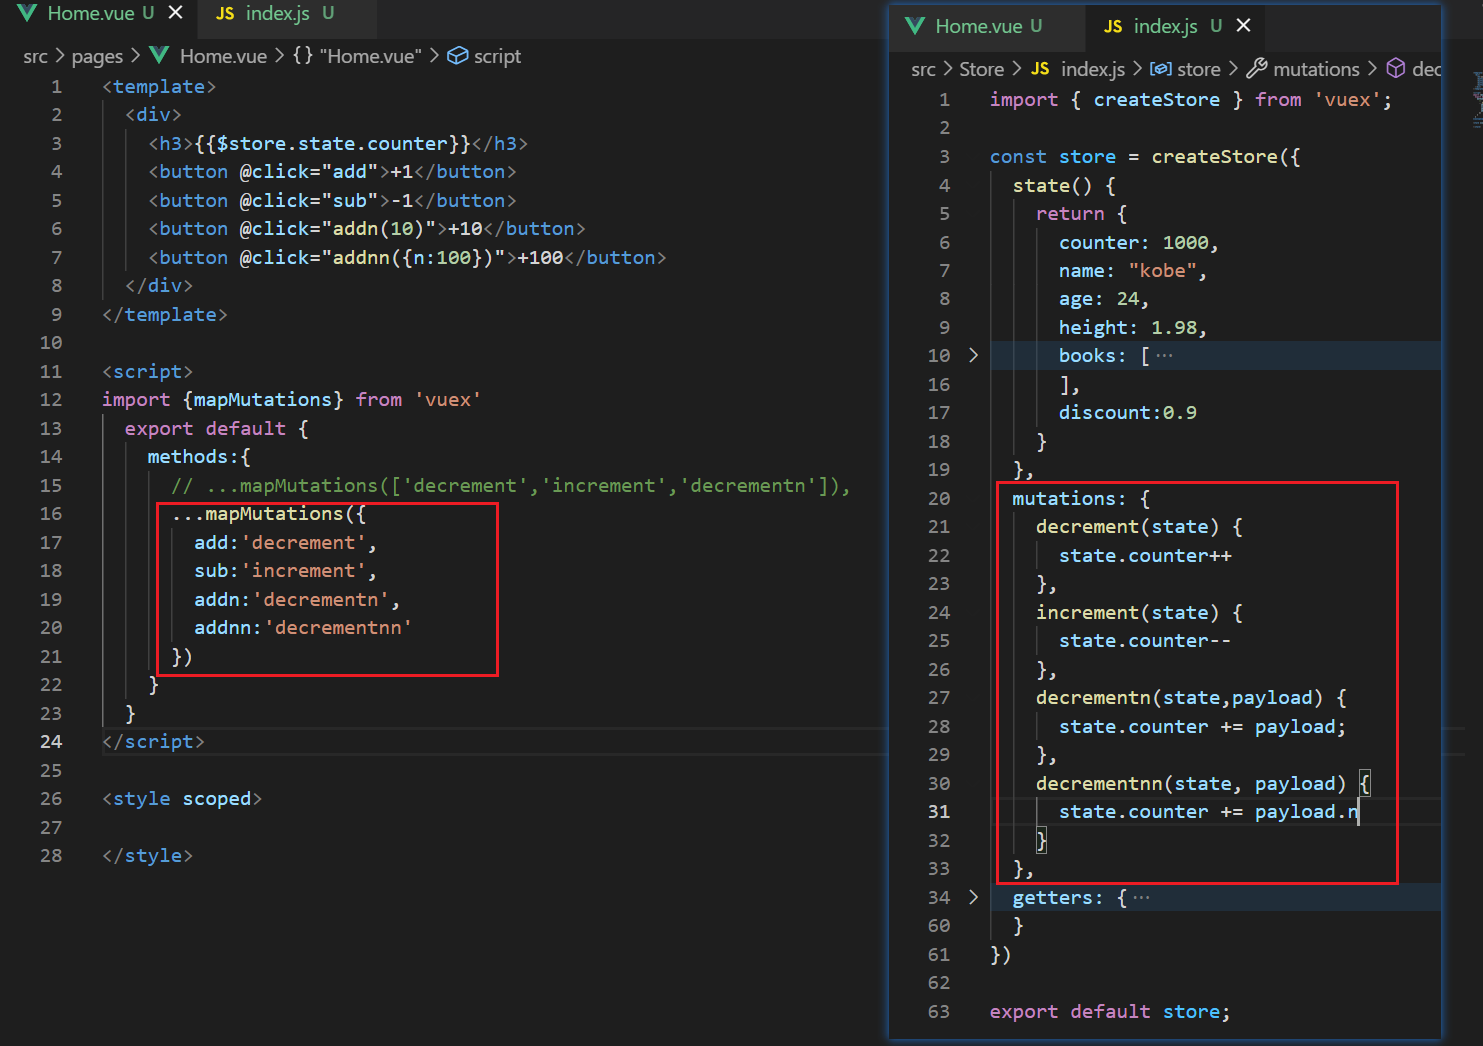Click the Vue file icon in left breadcrumb
This screenshot has height=1046, width=1483.
tap(159, 56)
